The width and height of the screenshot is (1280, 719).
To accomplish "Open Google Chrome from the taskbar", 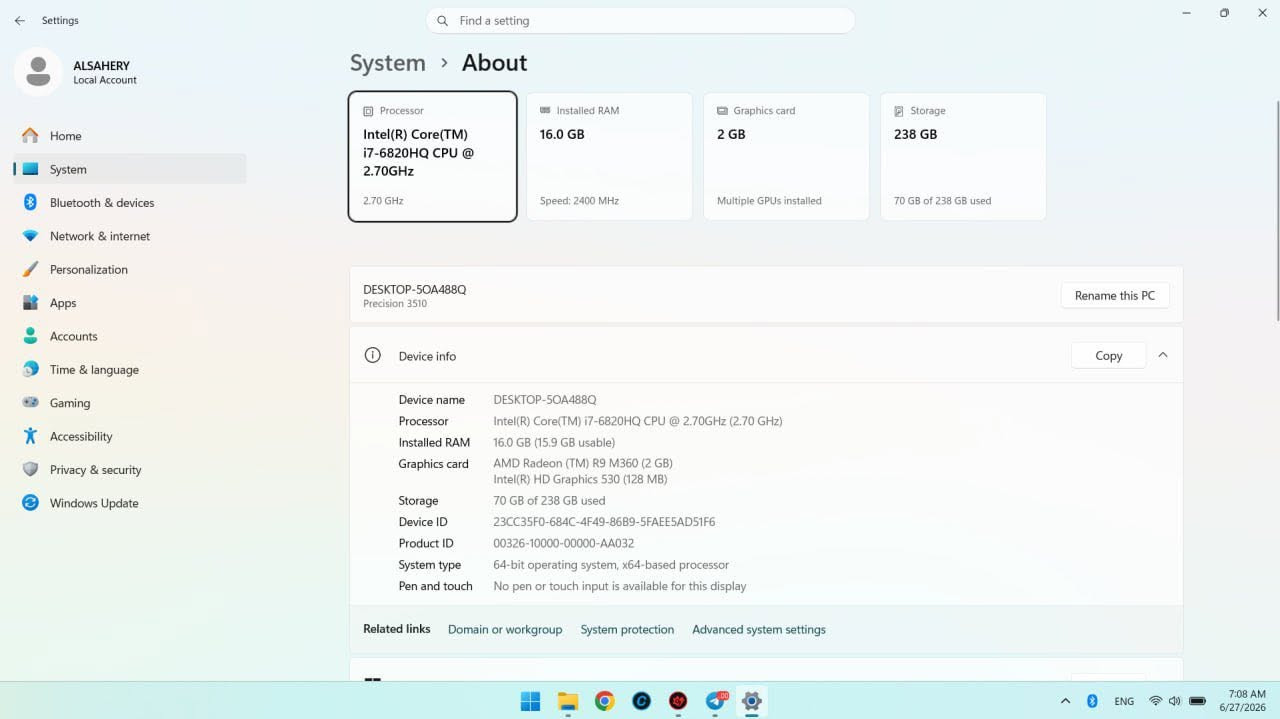I will click(x=605, y=701).
